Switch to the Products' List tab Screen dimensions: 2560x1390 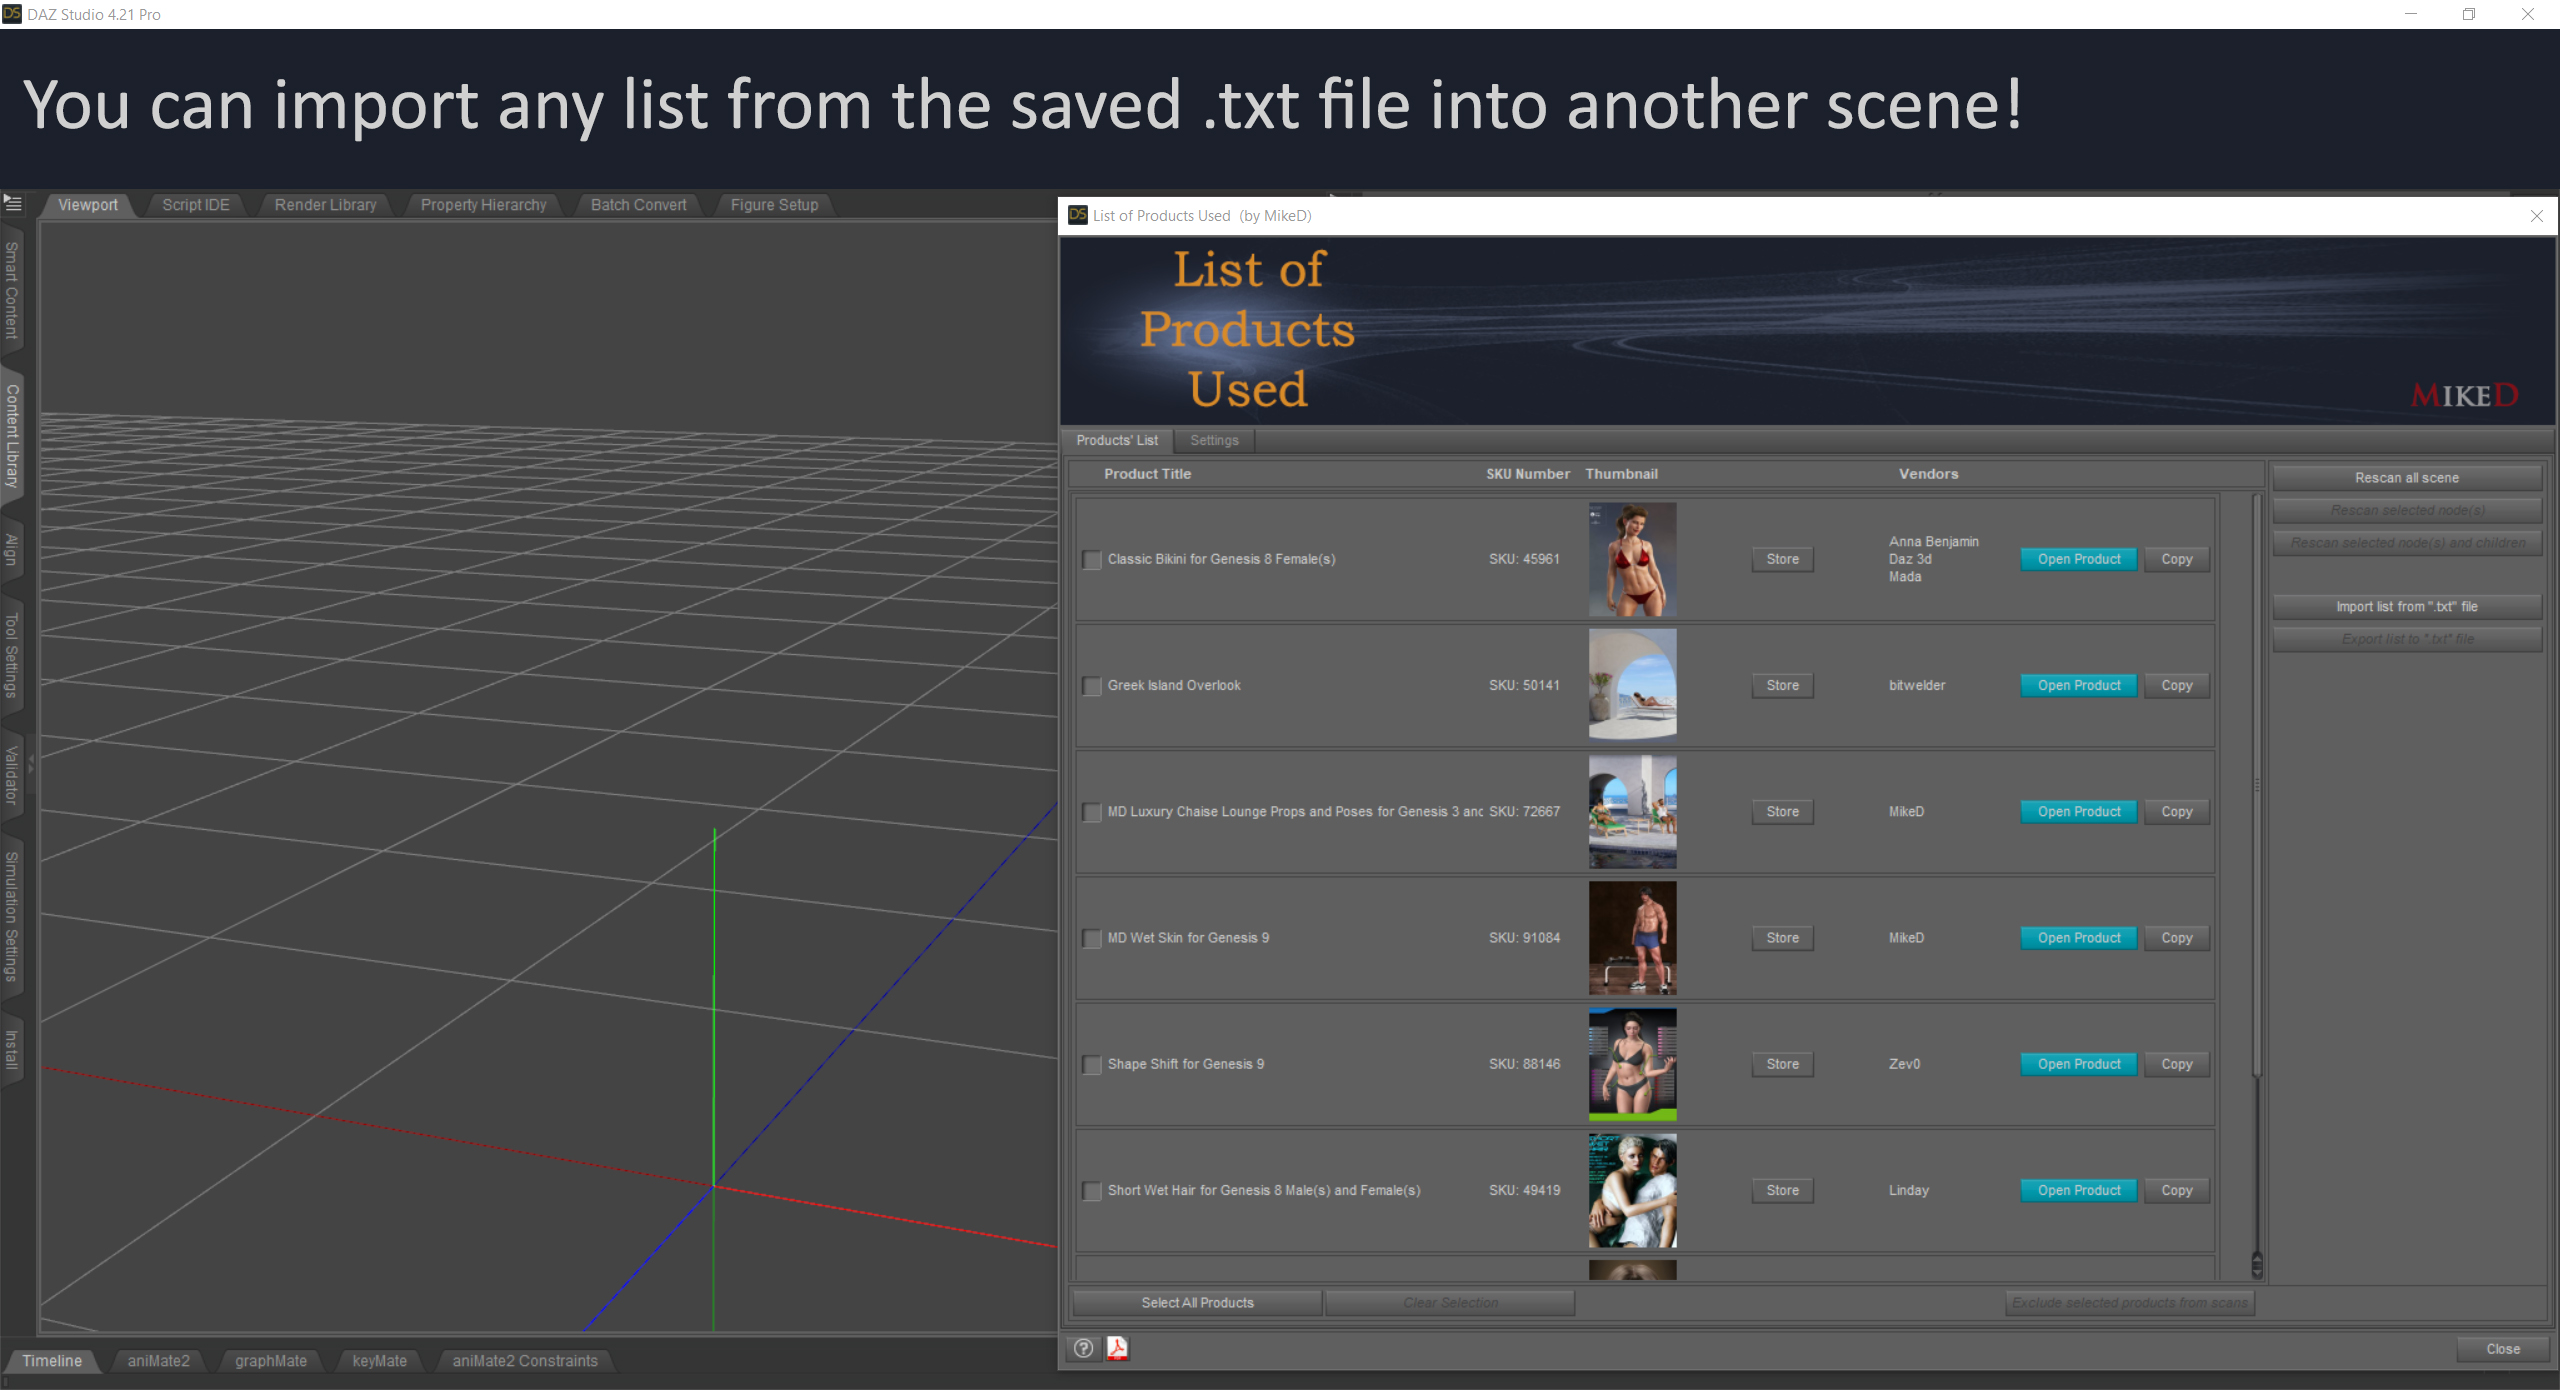click(x=1117, y=440)
